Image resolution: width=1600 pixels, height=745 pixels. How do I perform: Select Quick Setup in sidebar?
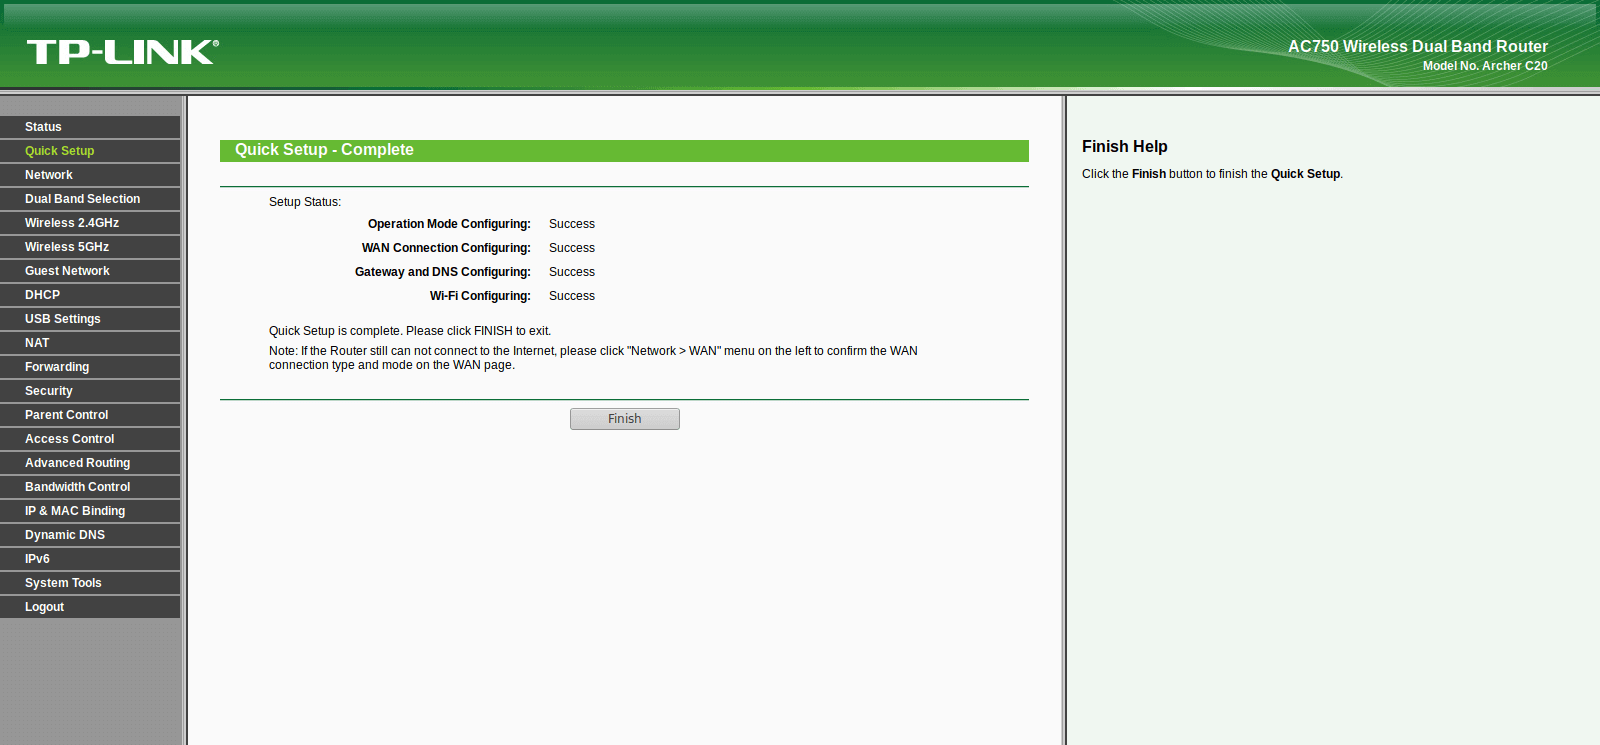tap(90, 151)
